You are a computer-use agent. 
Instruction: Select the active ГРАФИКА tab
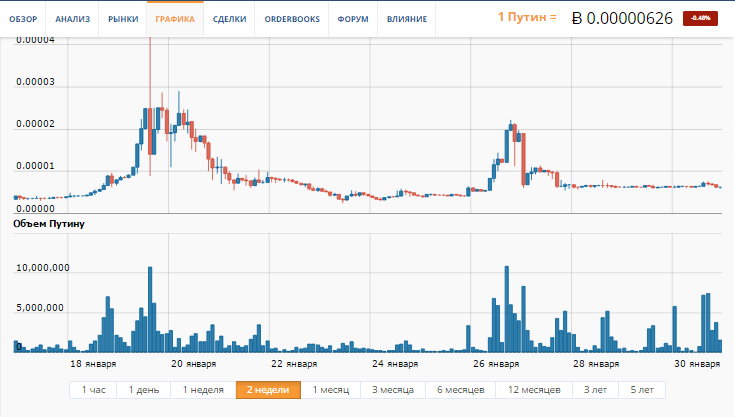[175, 19]
